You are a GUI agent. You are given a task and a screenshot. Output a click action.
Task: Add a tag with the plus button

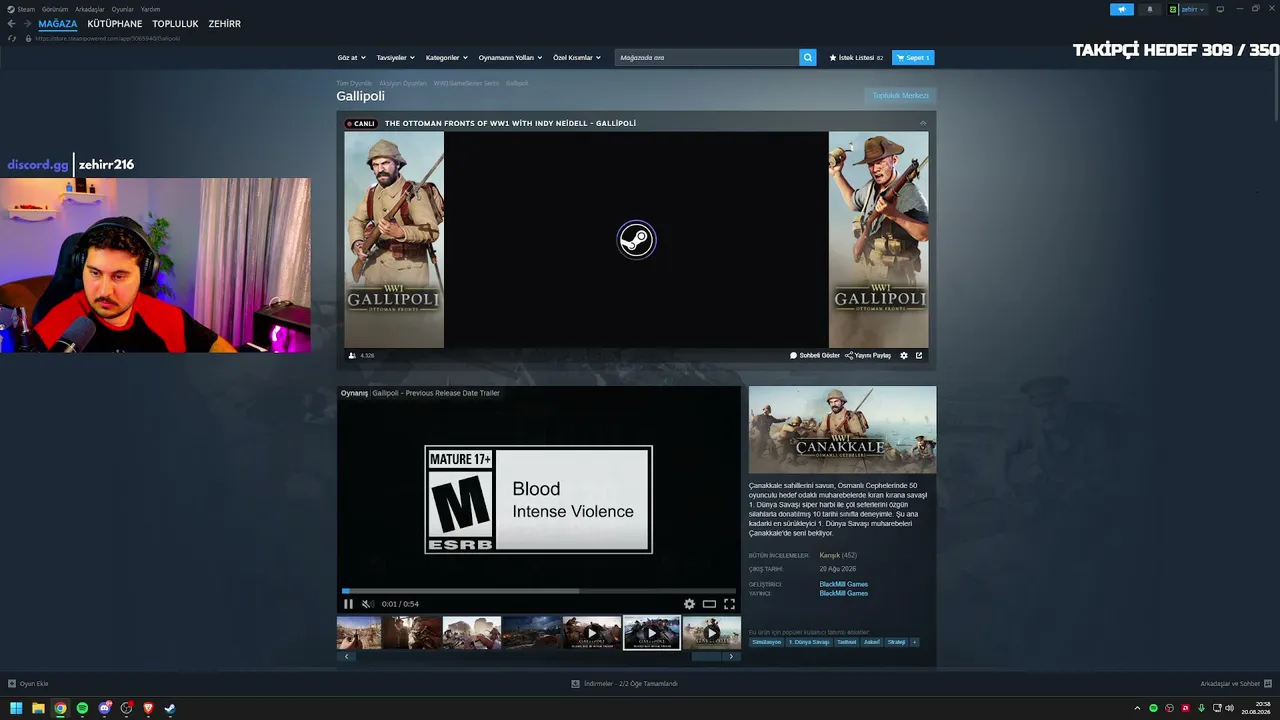pyautogui.click(x=914, y=642)
